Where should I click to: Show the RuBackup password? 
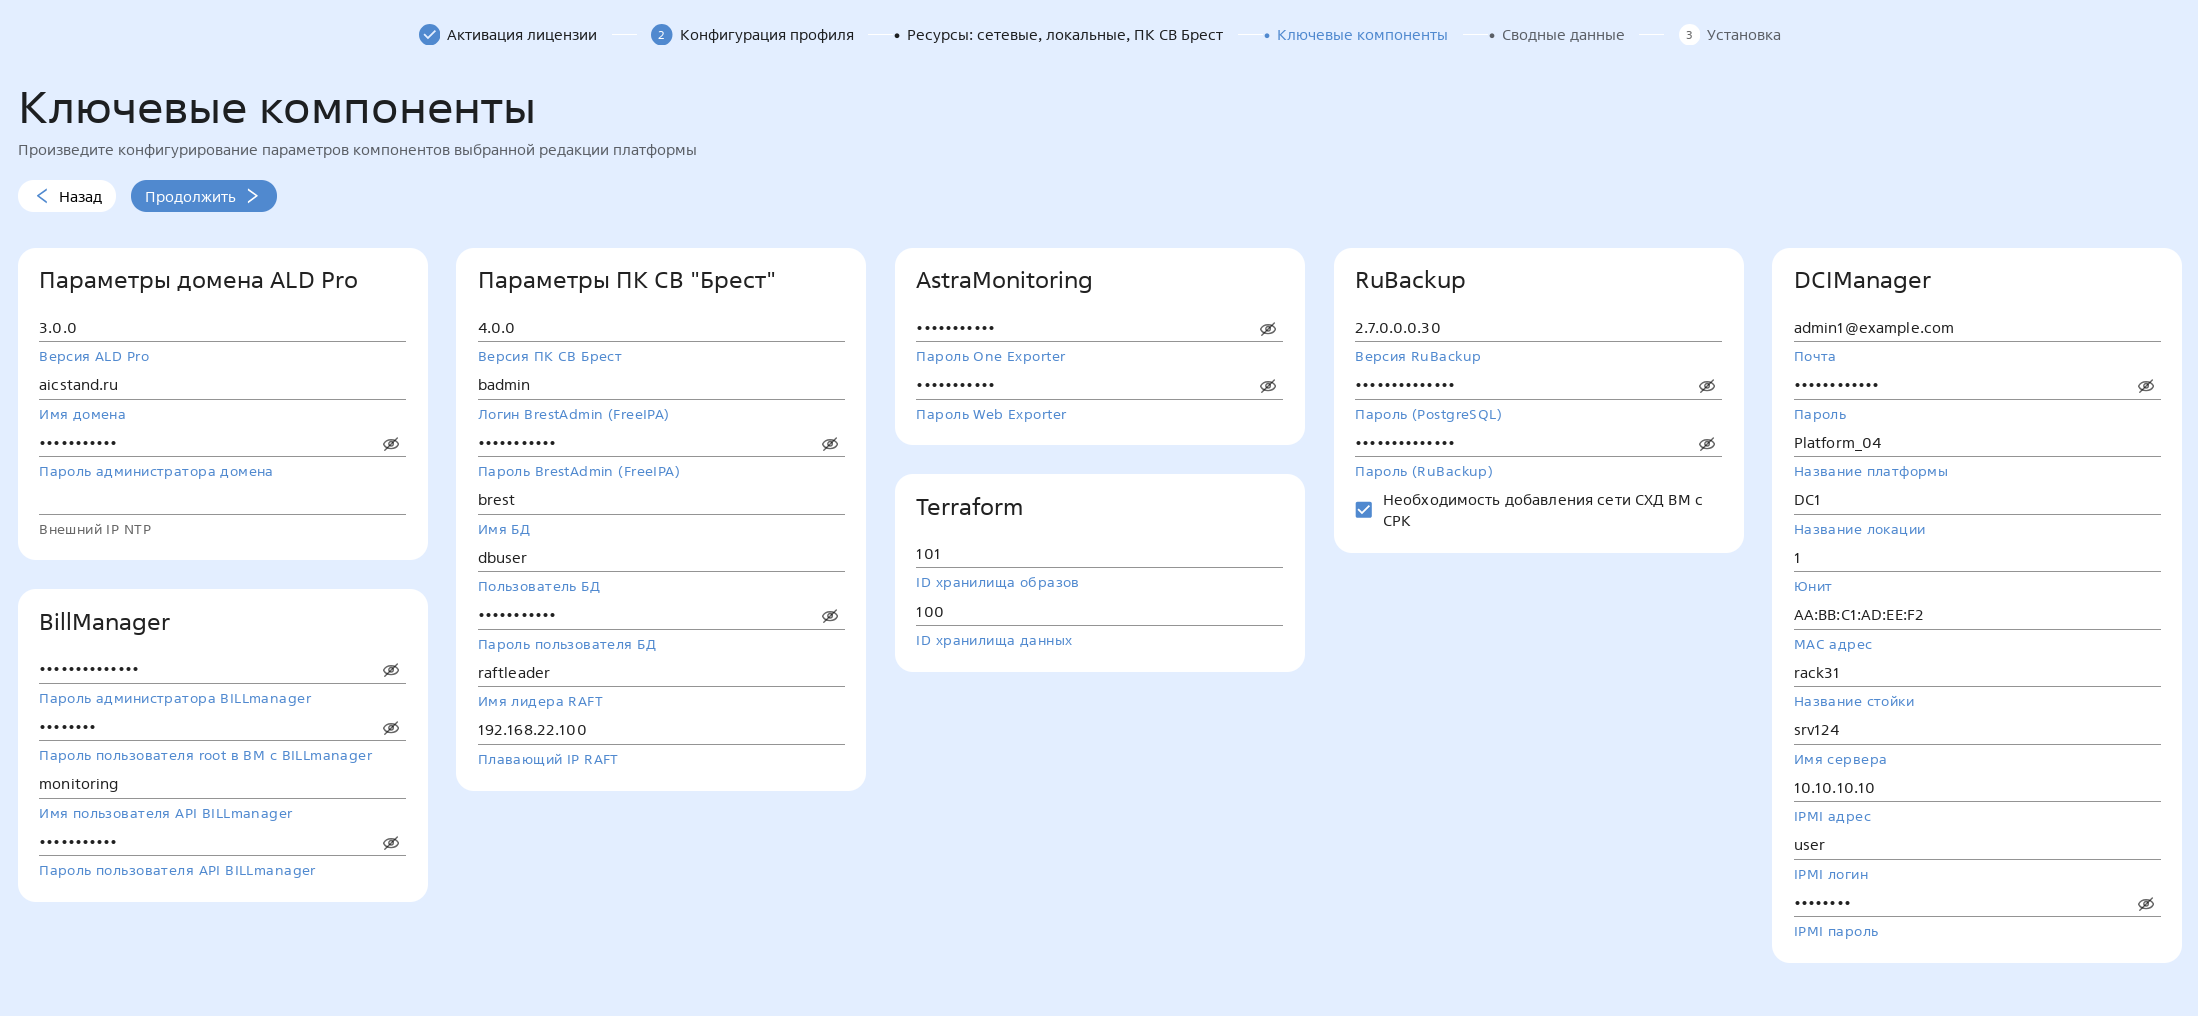pos(1706,443)
